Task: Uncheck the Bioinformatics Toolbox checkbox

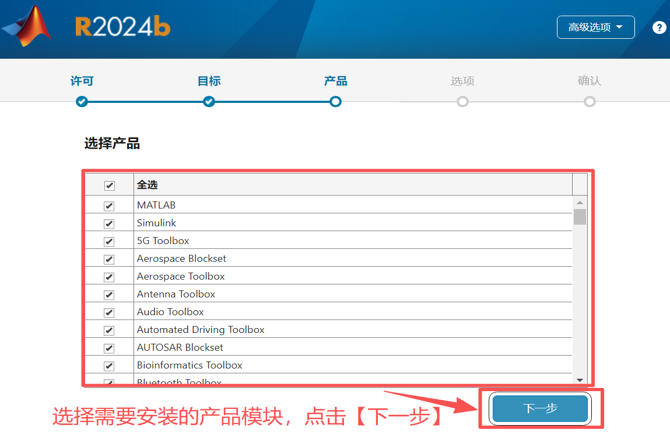Action: [109, 366]
